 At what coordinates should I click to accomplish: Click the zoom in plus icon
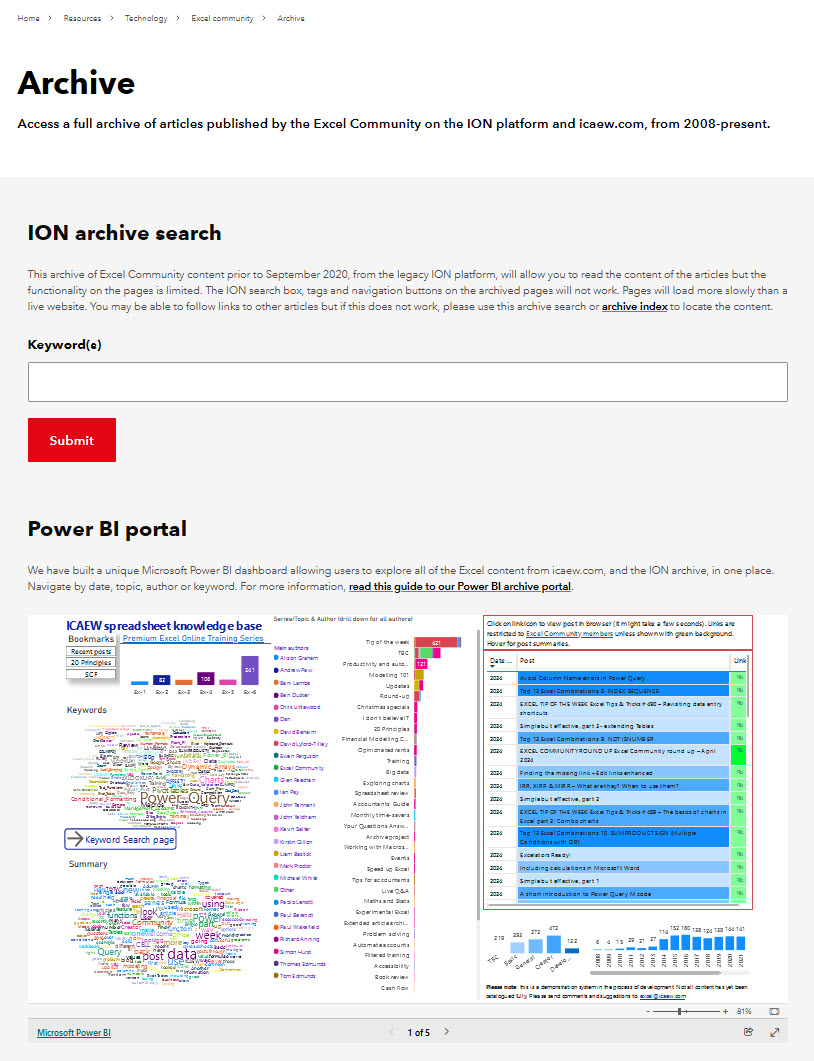click(x=725, y=1011)
